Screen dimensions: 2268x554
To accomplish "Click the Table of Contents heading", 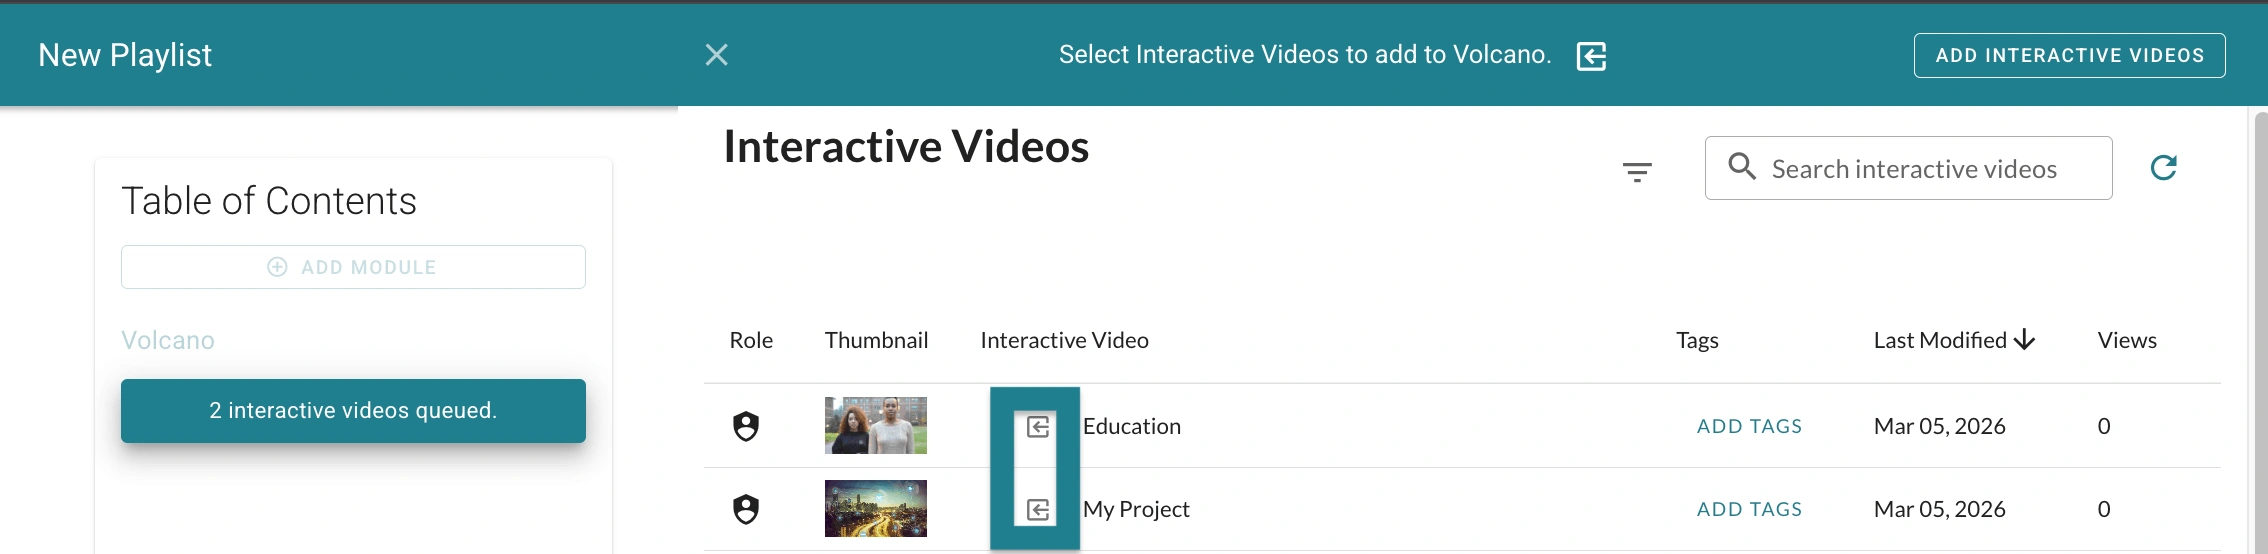I will pyautogui.click(x=269, y=201).
